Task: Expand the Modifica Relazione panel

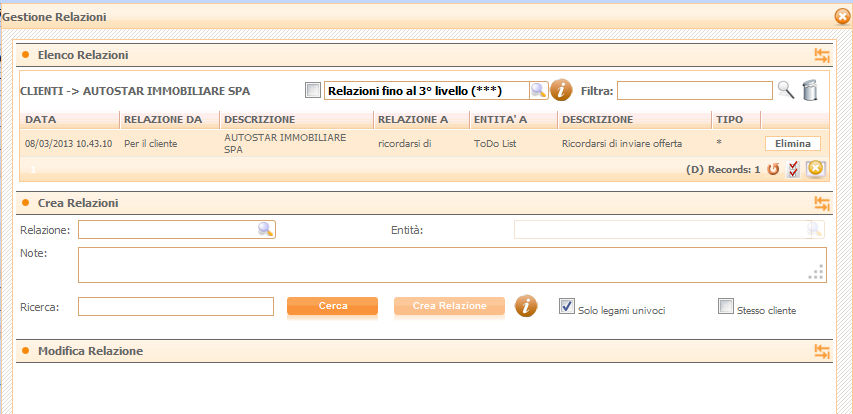Action: tap(822, 352)
